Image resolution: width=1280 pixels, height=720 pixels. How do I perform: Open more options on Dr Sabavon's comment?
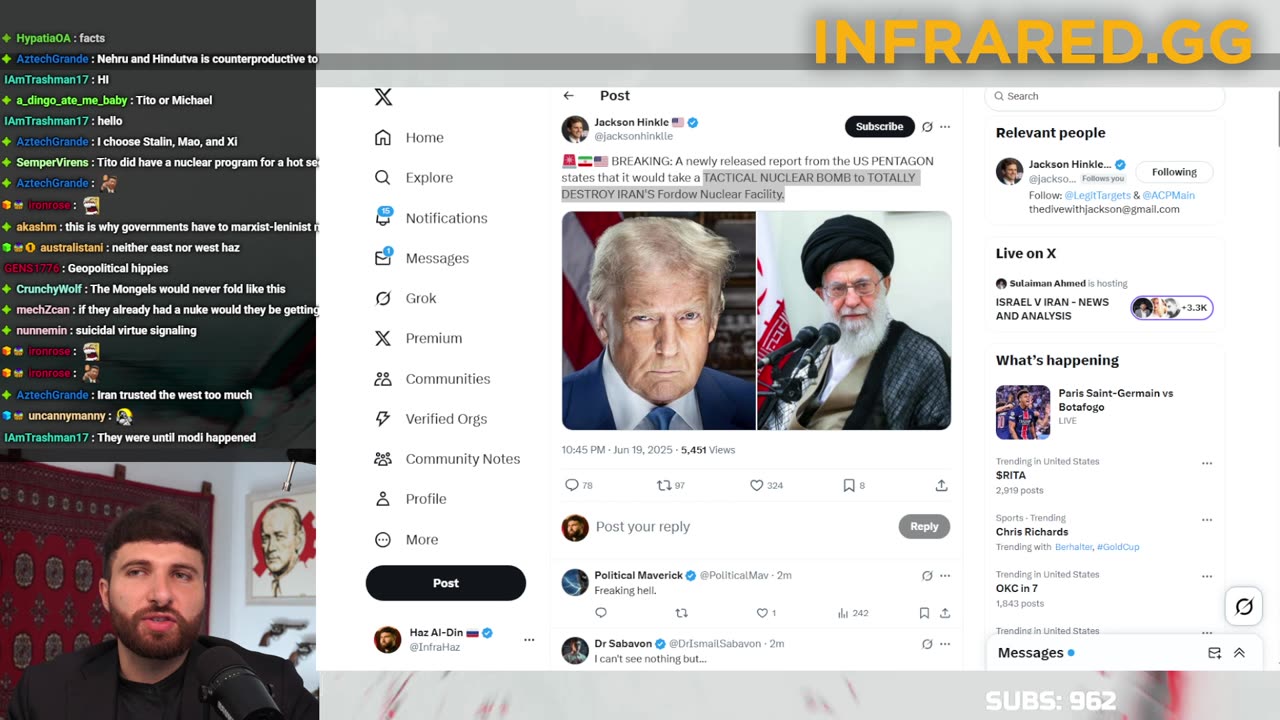945,644
